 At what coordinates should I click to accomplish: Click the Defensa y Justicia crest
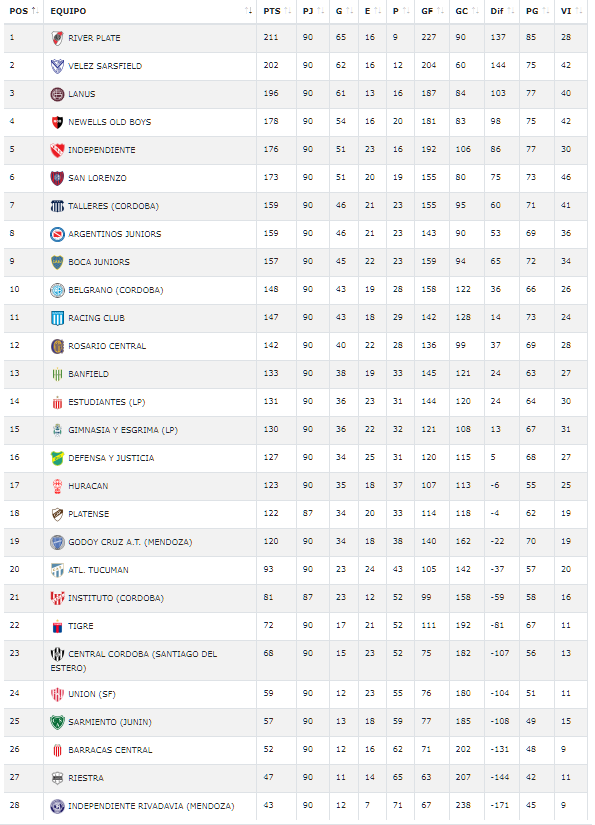click(x=57, y=458)
